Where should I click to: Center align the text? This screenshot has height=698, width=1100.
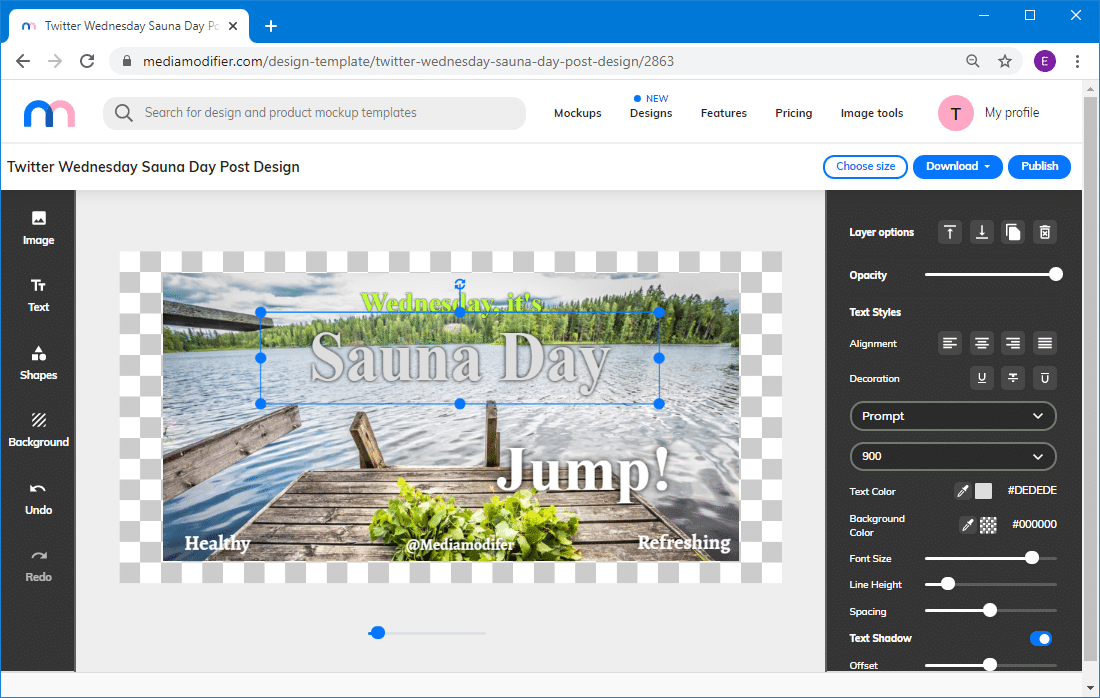point(981,343)
